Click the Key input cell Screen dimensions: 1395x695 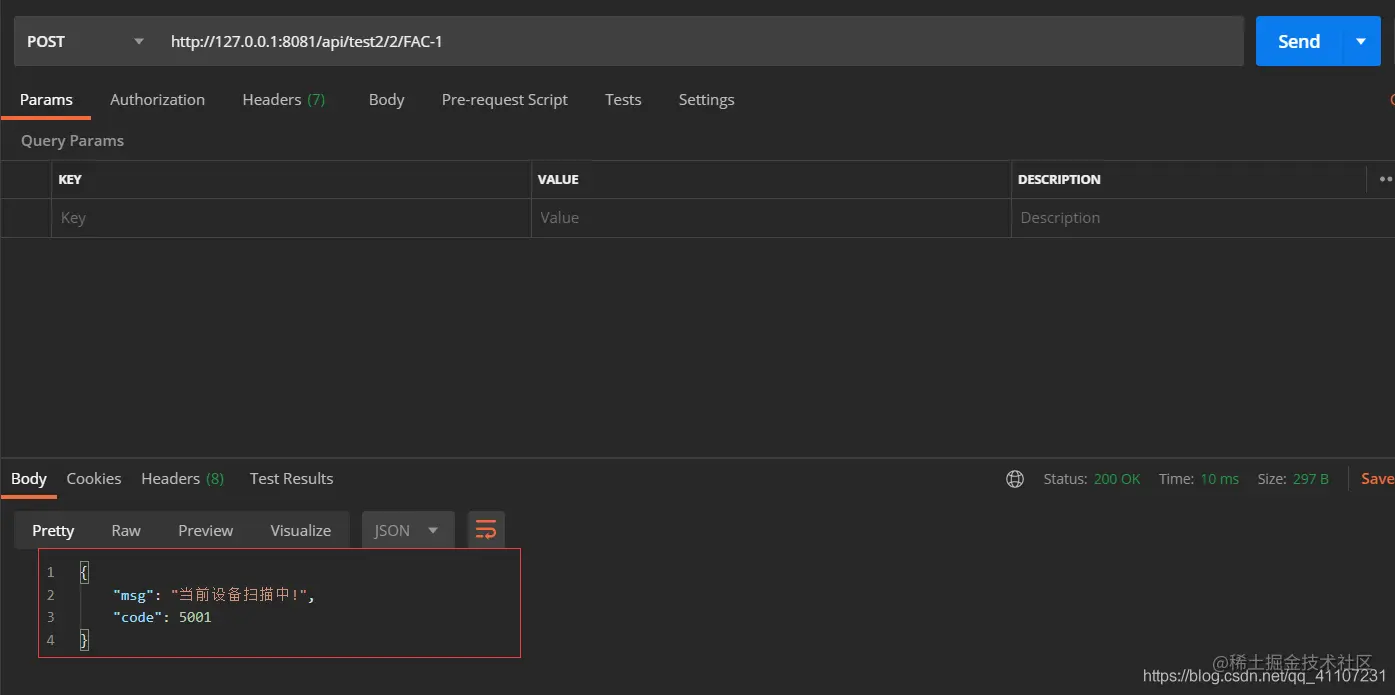291,218
